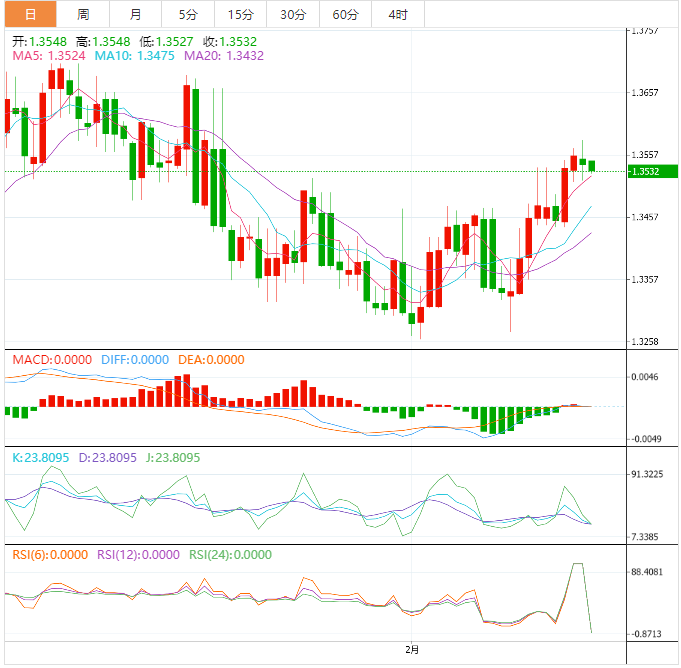Screen dimensions: 681x668
Task: Click the RSI spike peak near the chart's right edge
Action: tap(578, 563)
